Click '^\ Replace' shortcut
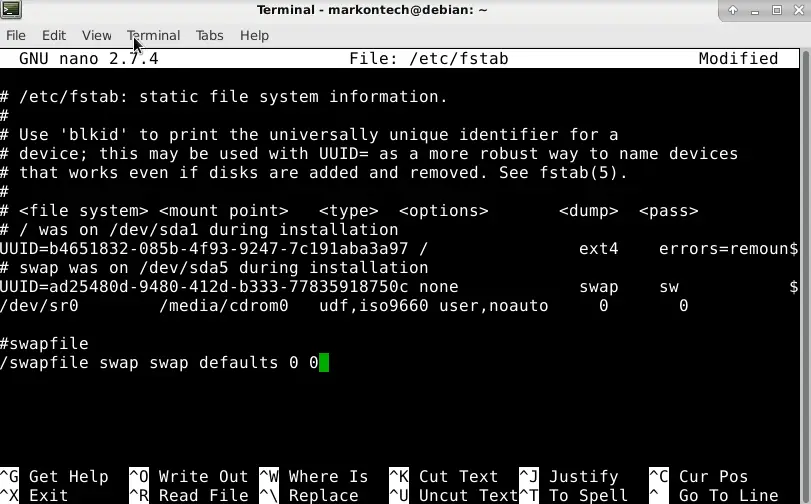 309,495
